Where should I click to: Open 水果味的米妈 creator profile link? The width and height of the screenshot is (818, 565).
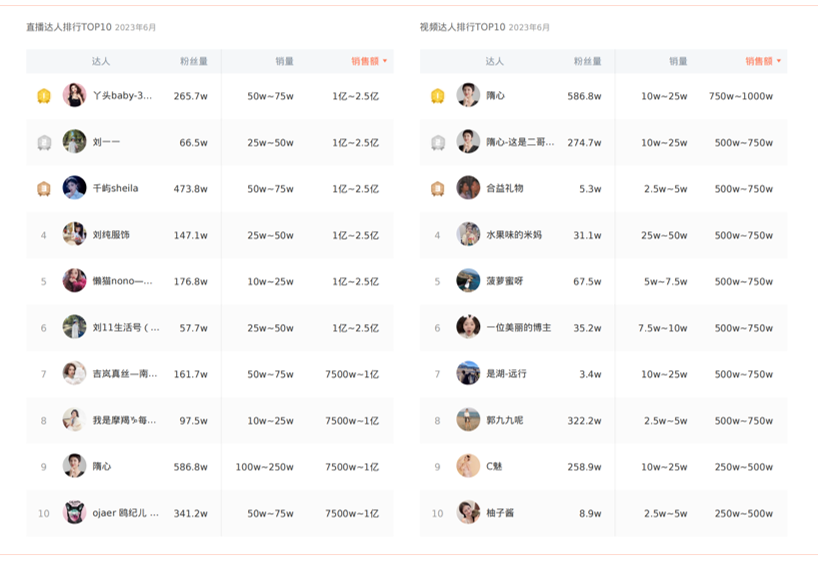(514, 235)
